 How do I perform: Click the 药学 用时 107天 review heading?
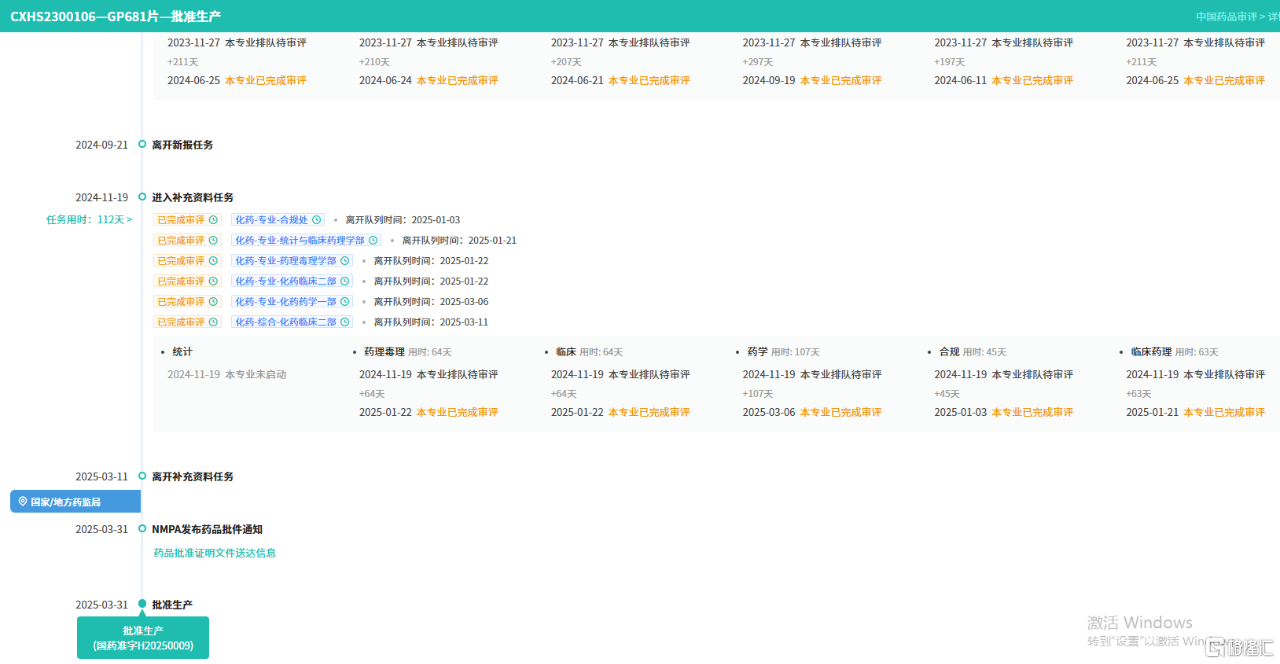pos(783,352)
